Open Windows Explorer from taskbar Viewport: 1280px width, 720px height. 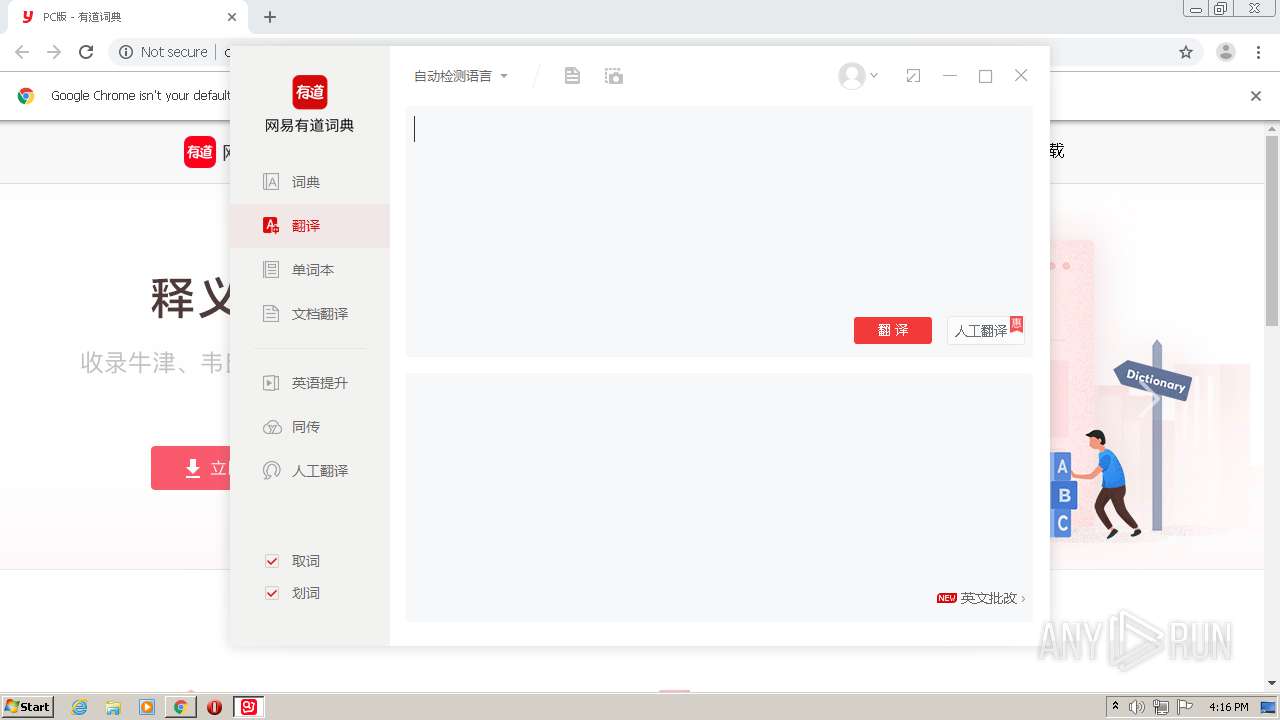pos(113,707)
